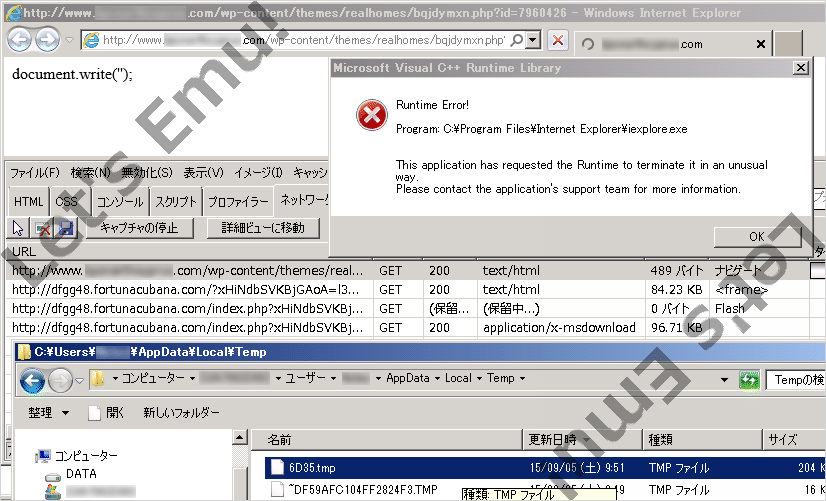Sort by the 種類 column header
Viewport: 826px width, 501px height.
click(703, 439)
